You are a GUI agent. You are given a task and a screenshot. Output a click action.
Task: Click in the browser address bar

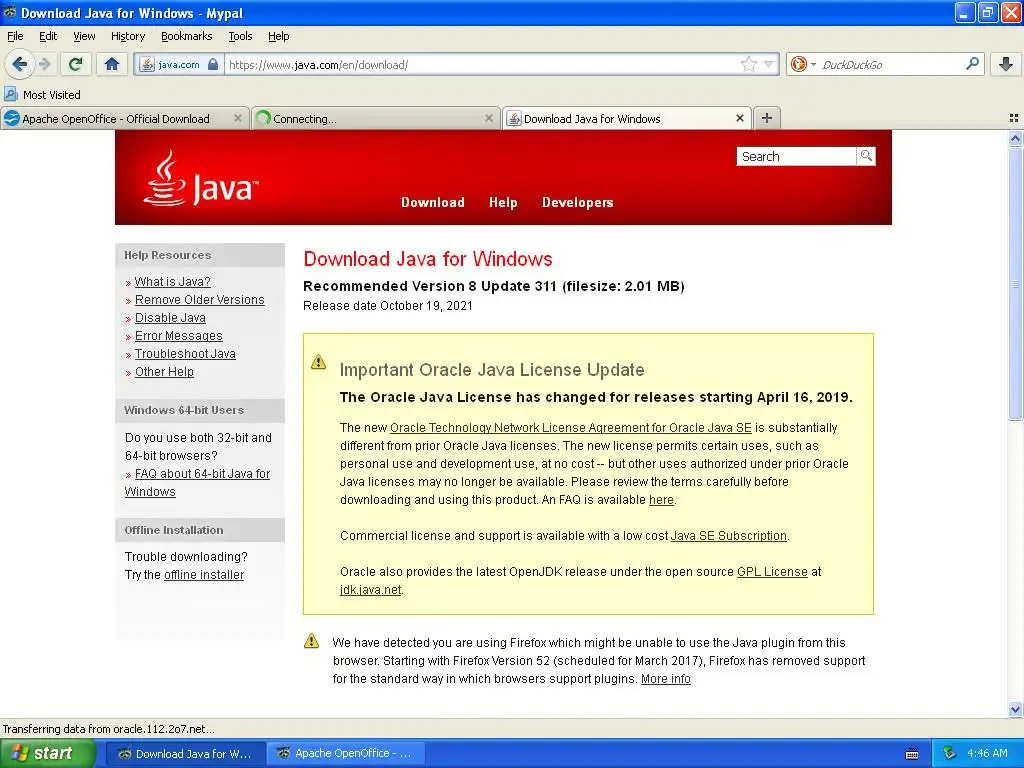pyautogui.click(x=482, y=64)
